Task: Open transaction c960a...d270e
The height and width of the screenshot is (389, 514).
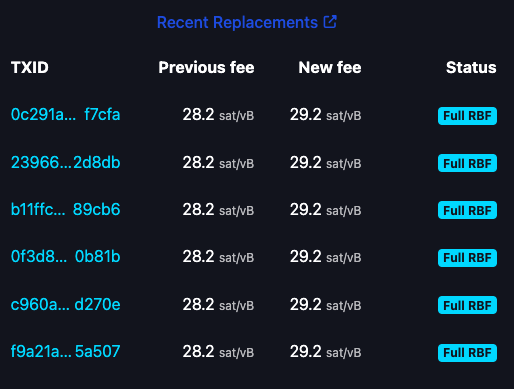Action: (65, 305)
